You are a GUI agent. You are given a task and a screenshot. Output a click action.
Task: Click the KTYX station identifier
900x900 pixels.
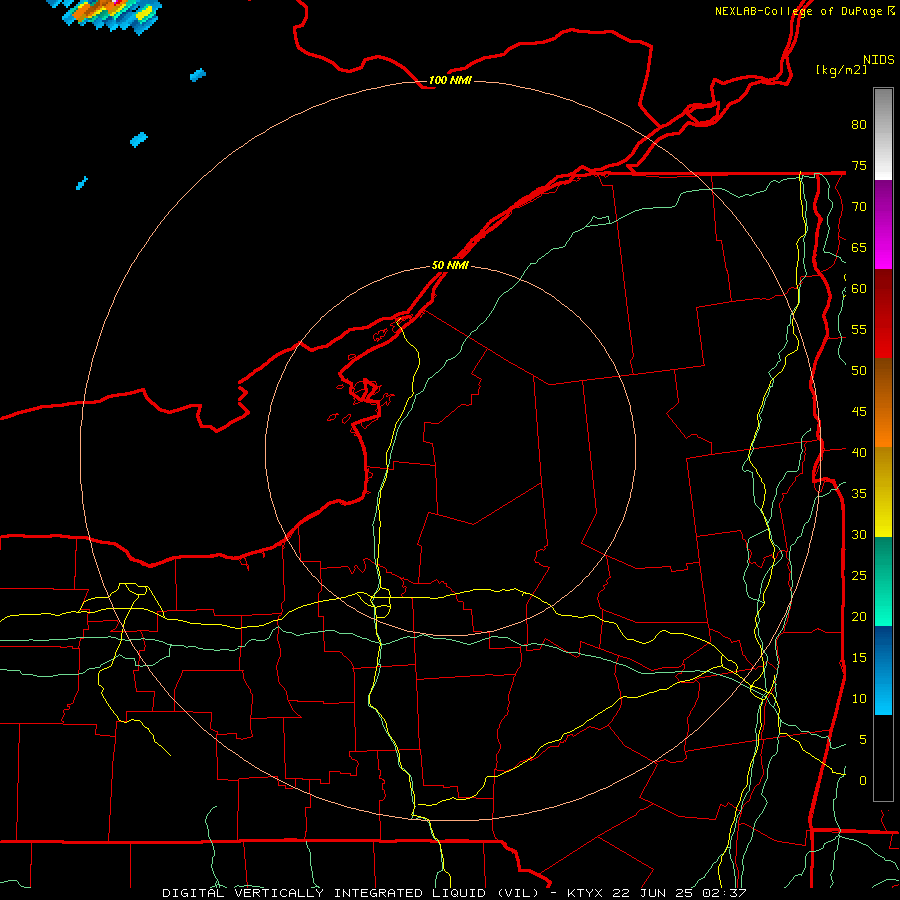[588, 893]
